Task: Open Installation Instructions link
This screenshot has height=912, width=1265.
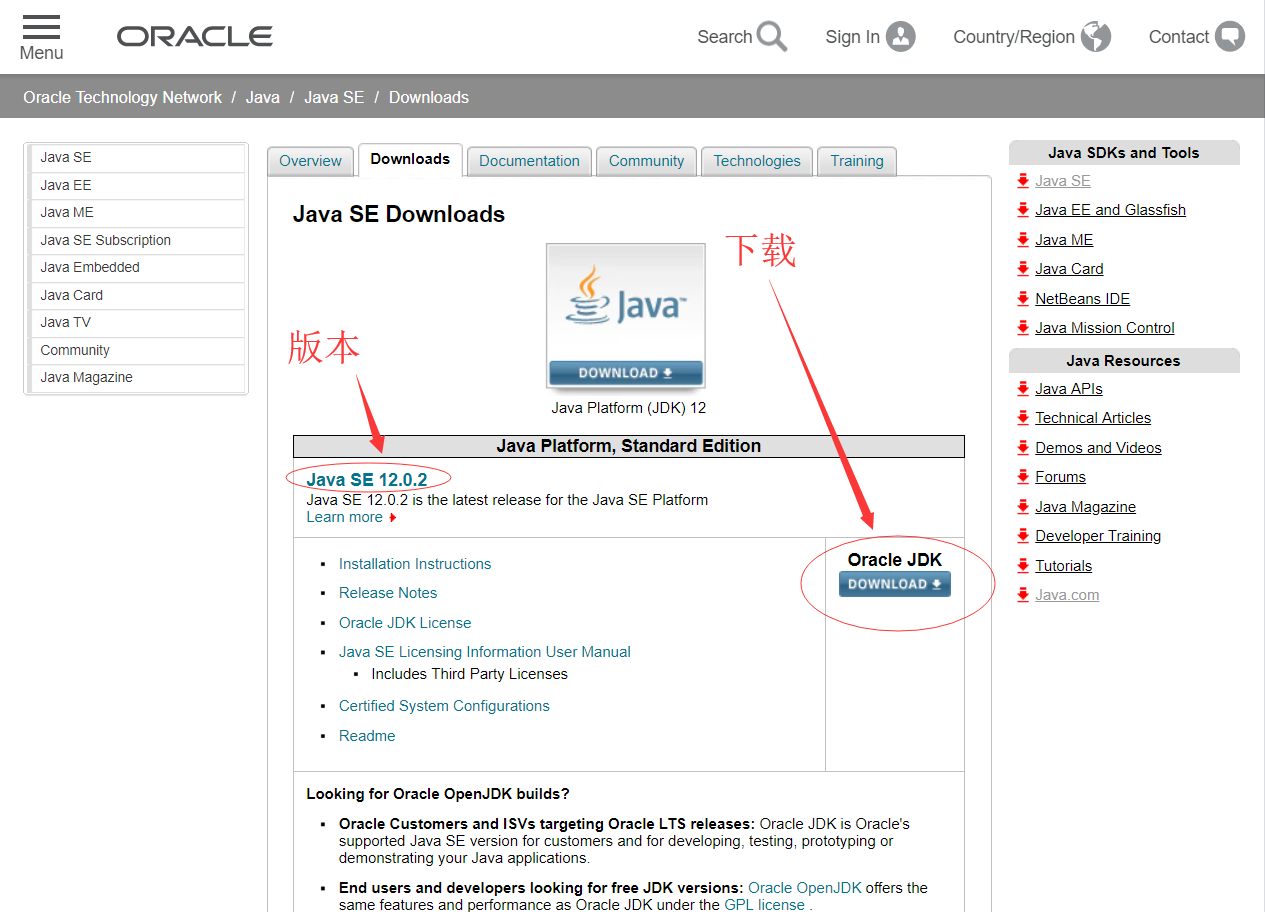Action: pyautogui.click(x=415, y=564)
